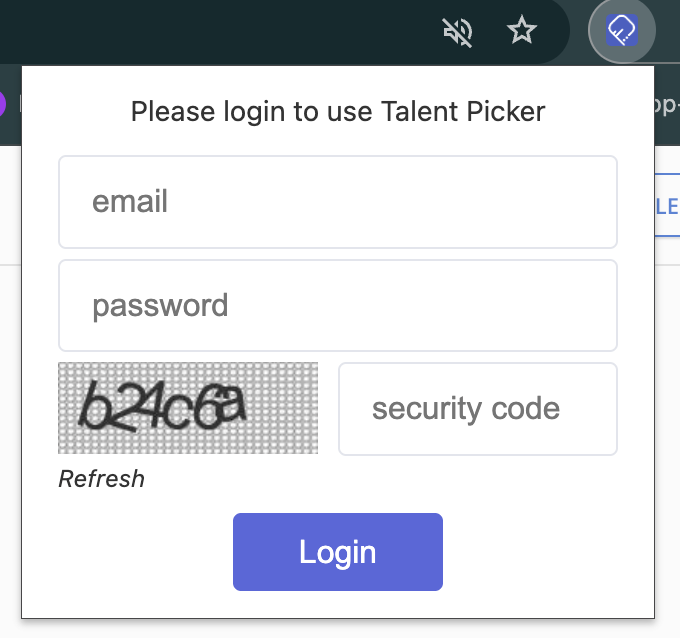The width and height of the screenshot is (680, 638).
Task: Click into the password field
Action: coord(338,305)
